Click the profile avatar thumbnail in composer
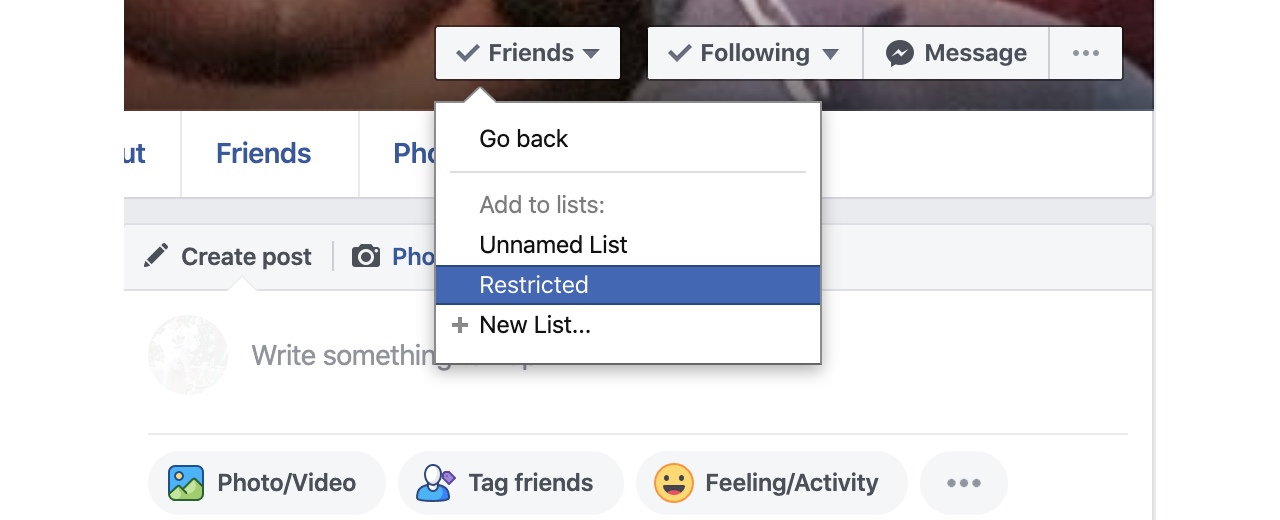The height and width of the screenshot is (520, 1280). point(188,355)
